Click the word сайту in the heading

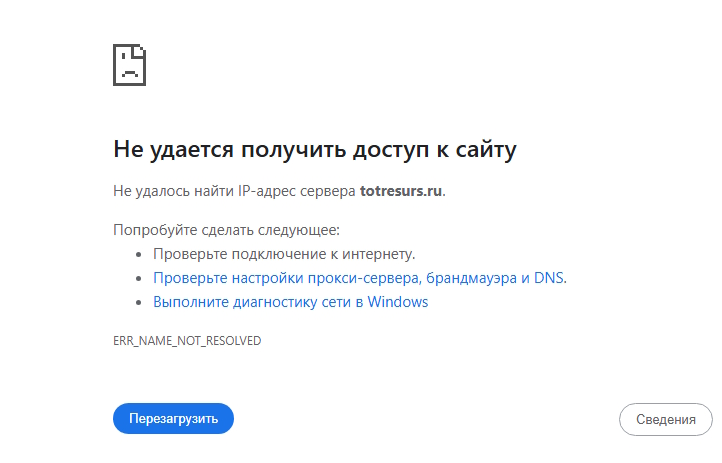coord(486,150)
